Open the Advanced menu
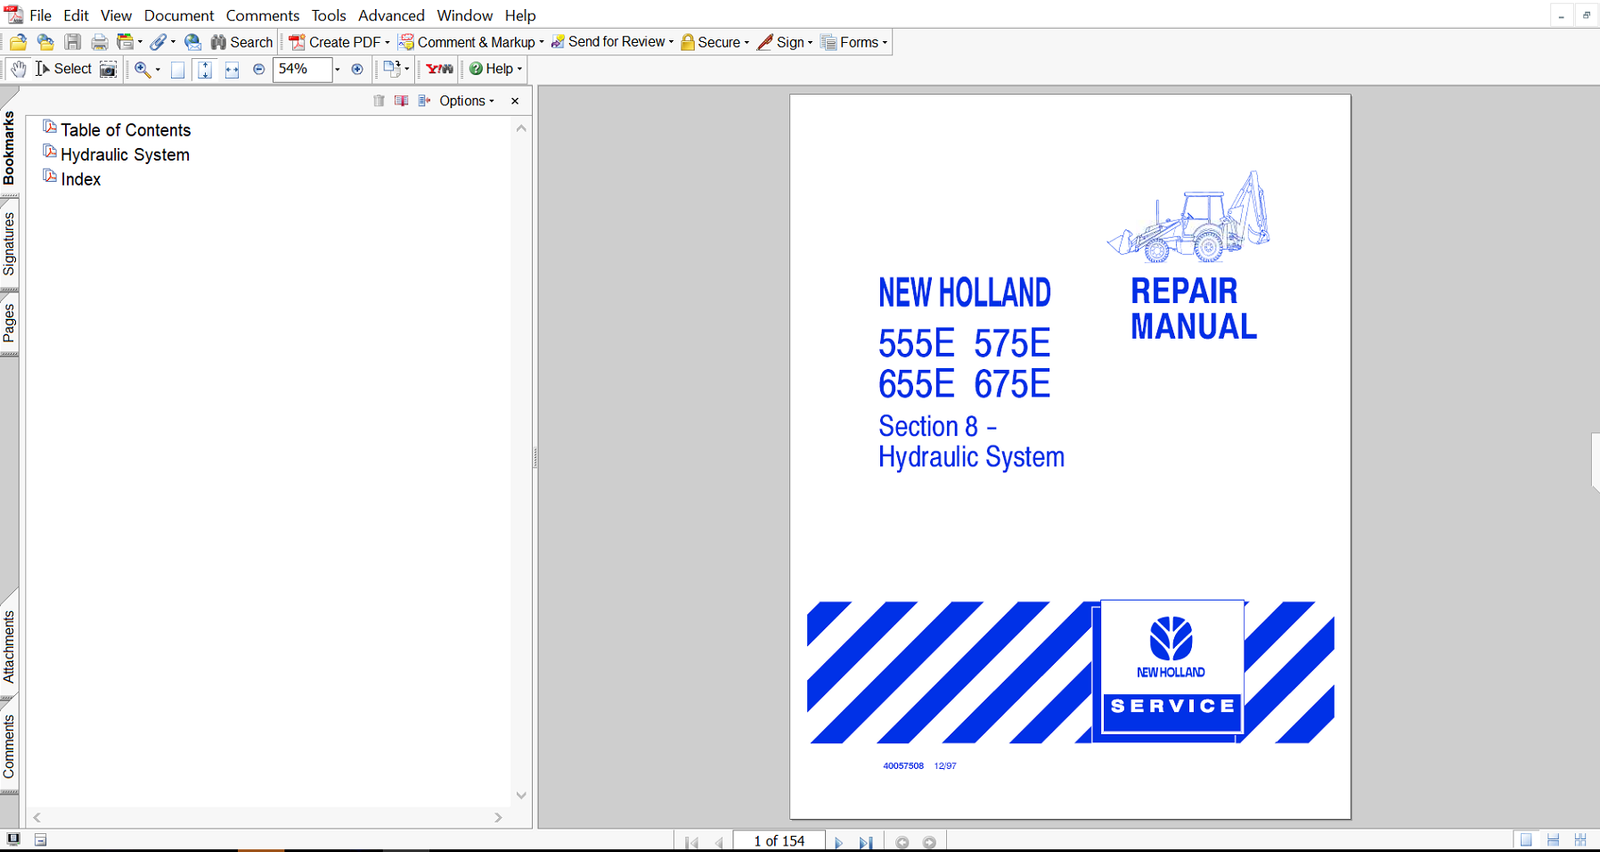The image size is (1600, 852). click(x=391, y=15)
